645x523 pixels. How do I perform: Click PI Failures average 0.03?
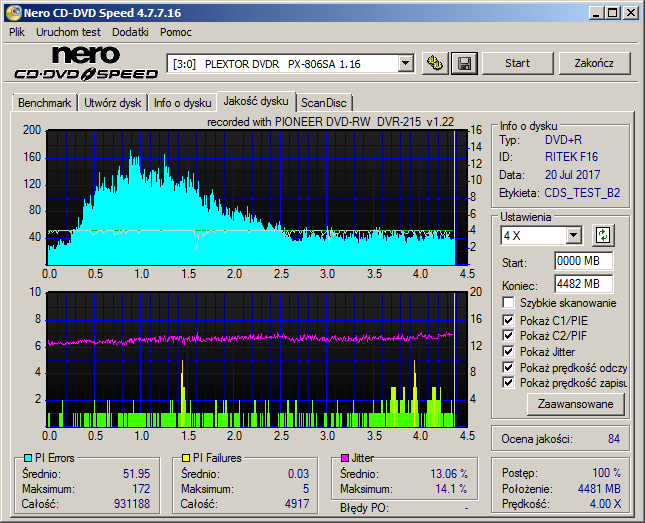coord(298,474)
